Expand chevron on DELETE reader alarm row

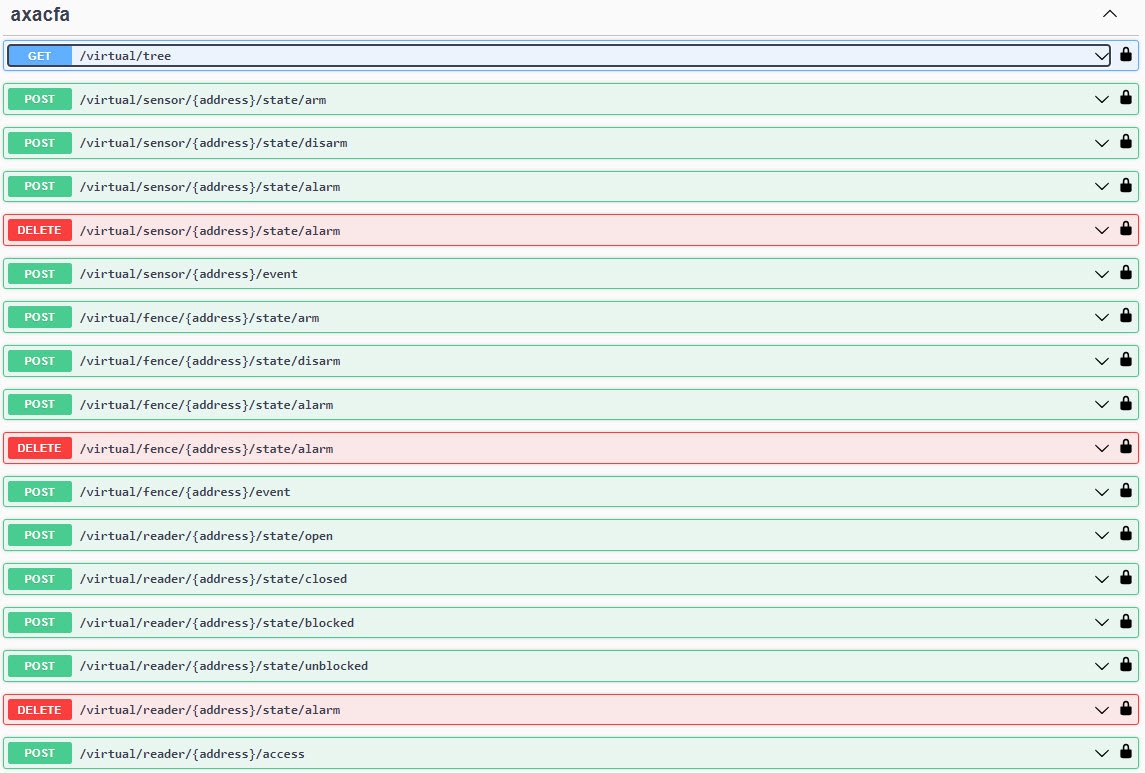[x=1102, y=710]
